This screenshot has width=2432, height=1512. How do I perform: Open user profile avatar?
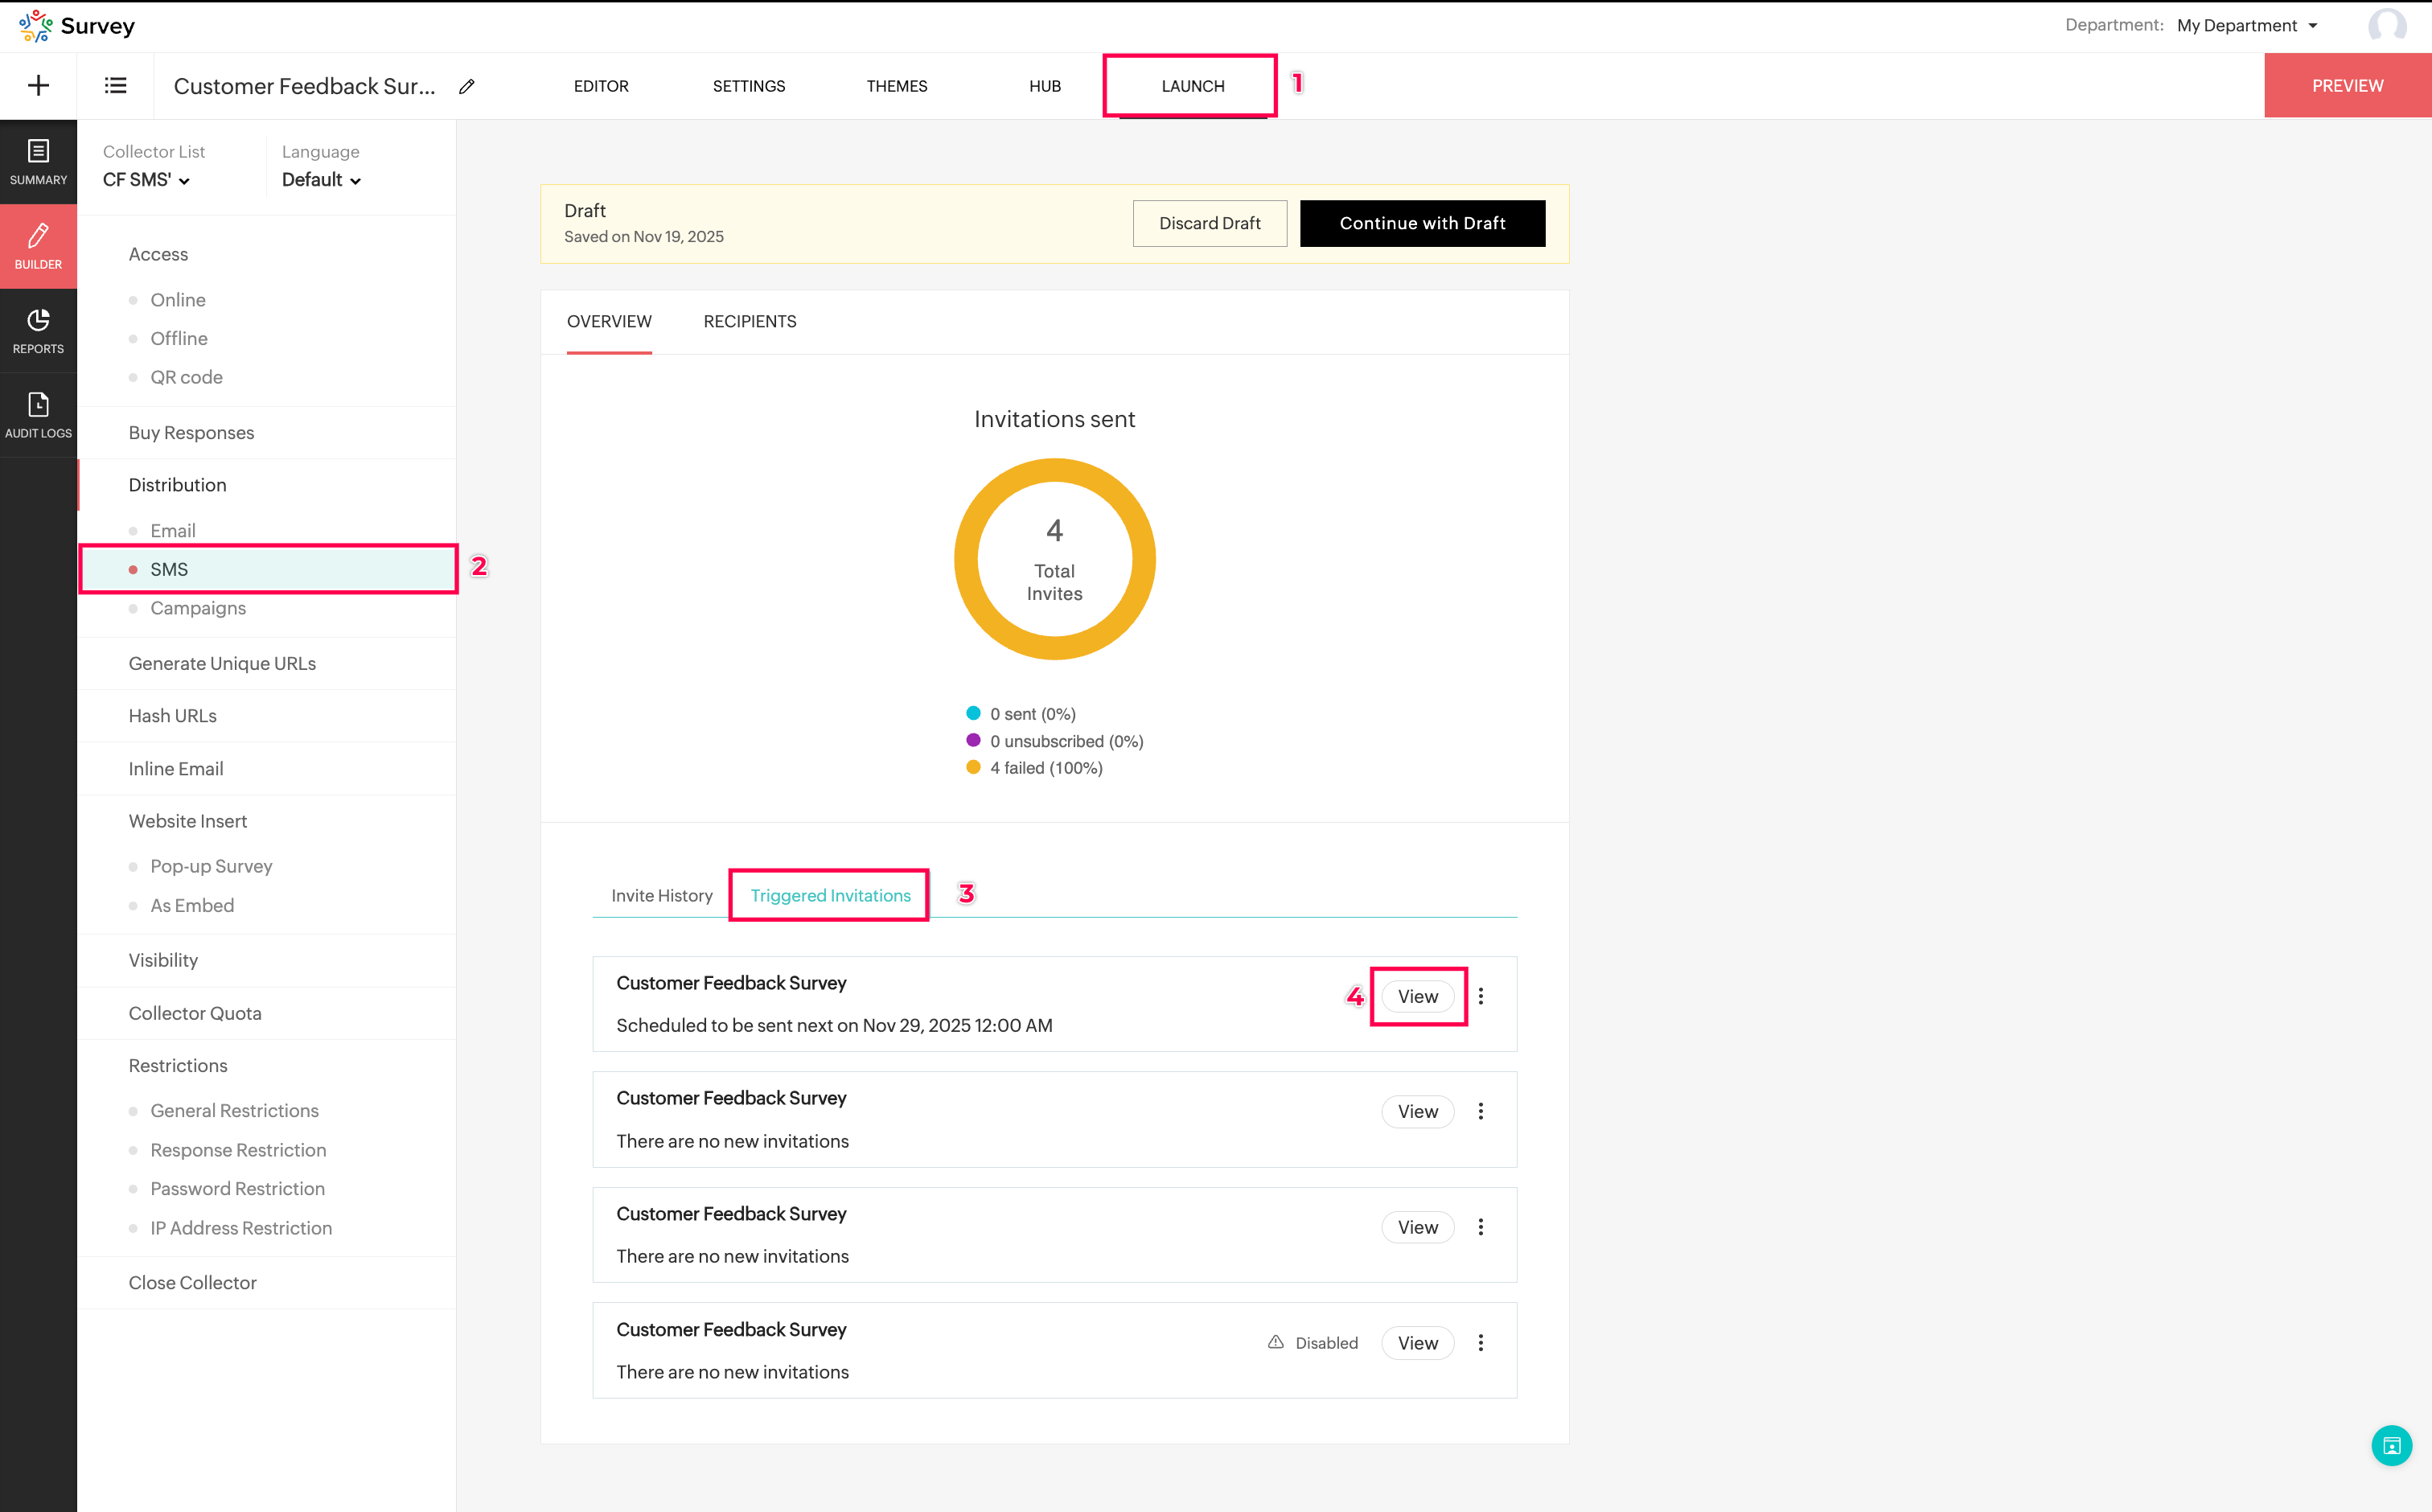[x=2387, y=25]
